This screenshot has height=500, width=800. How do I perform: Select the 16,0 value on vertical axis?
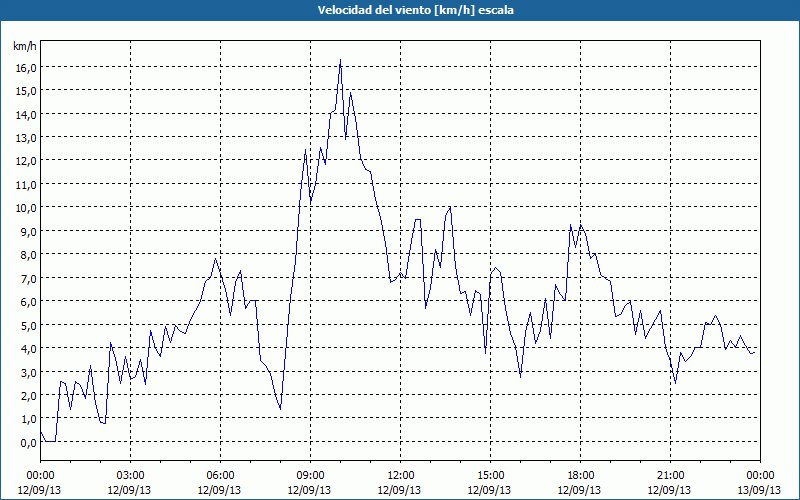tap(28, 67)
